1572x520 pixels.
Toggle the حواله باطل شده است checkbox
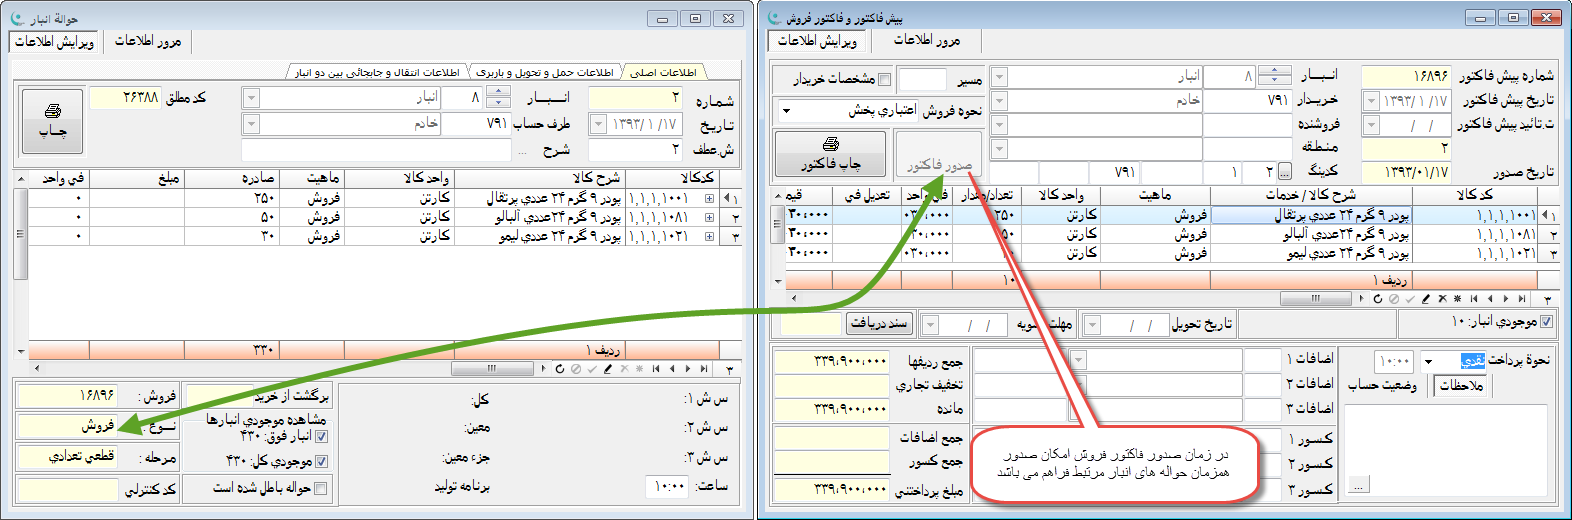[321, 488]
